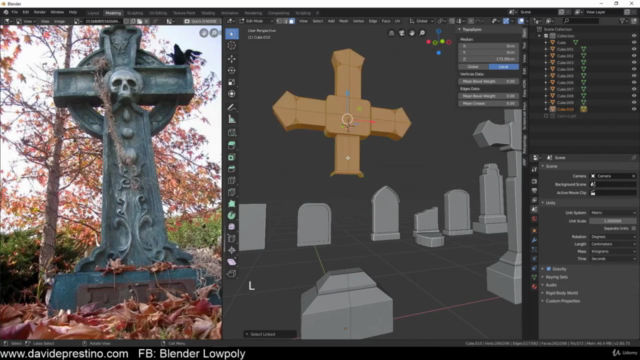Select the Move tool in viewport toolbar

click(231, 59)
